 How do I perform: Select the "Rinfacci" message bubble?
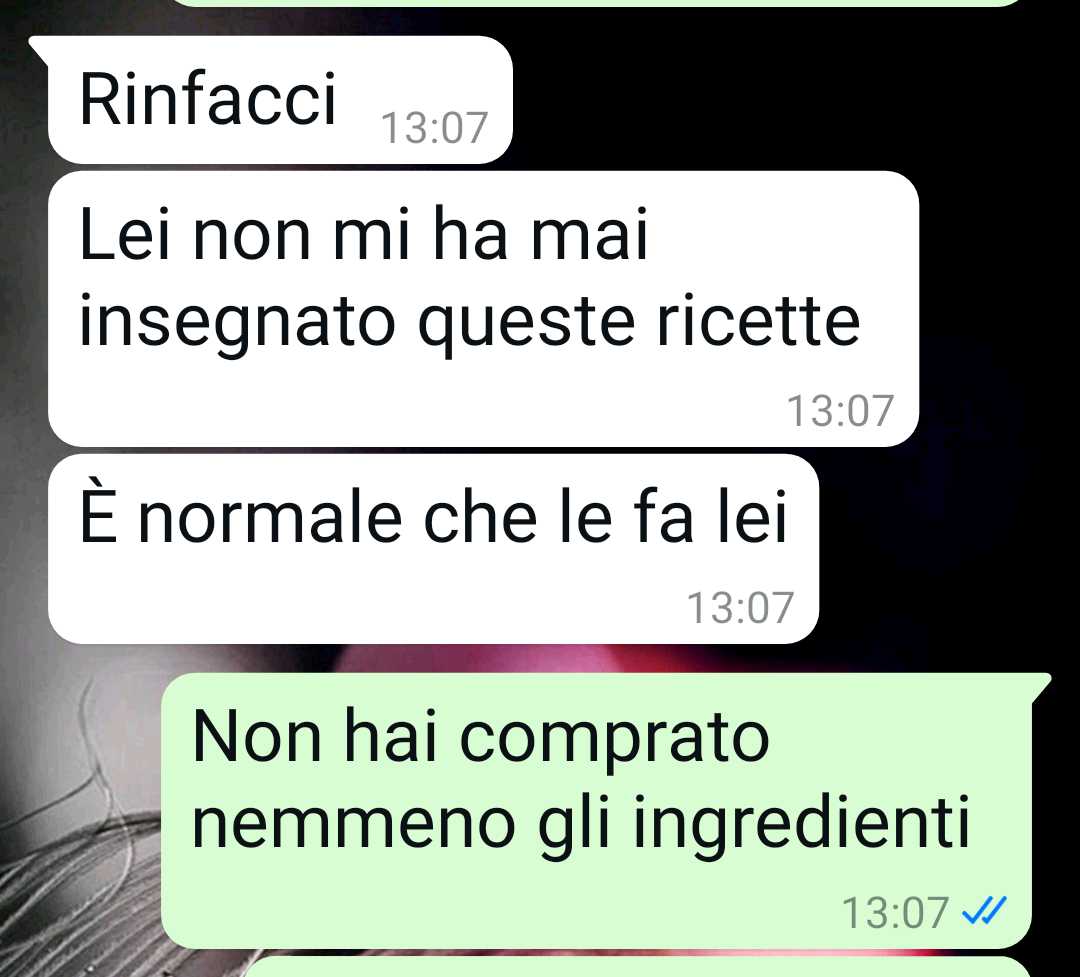click(280, 100)
